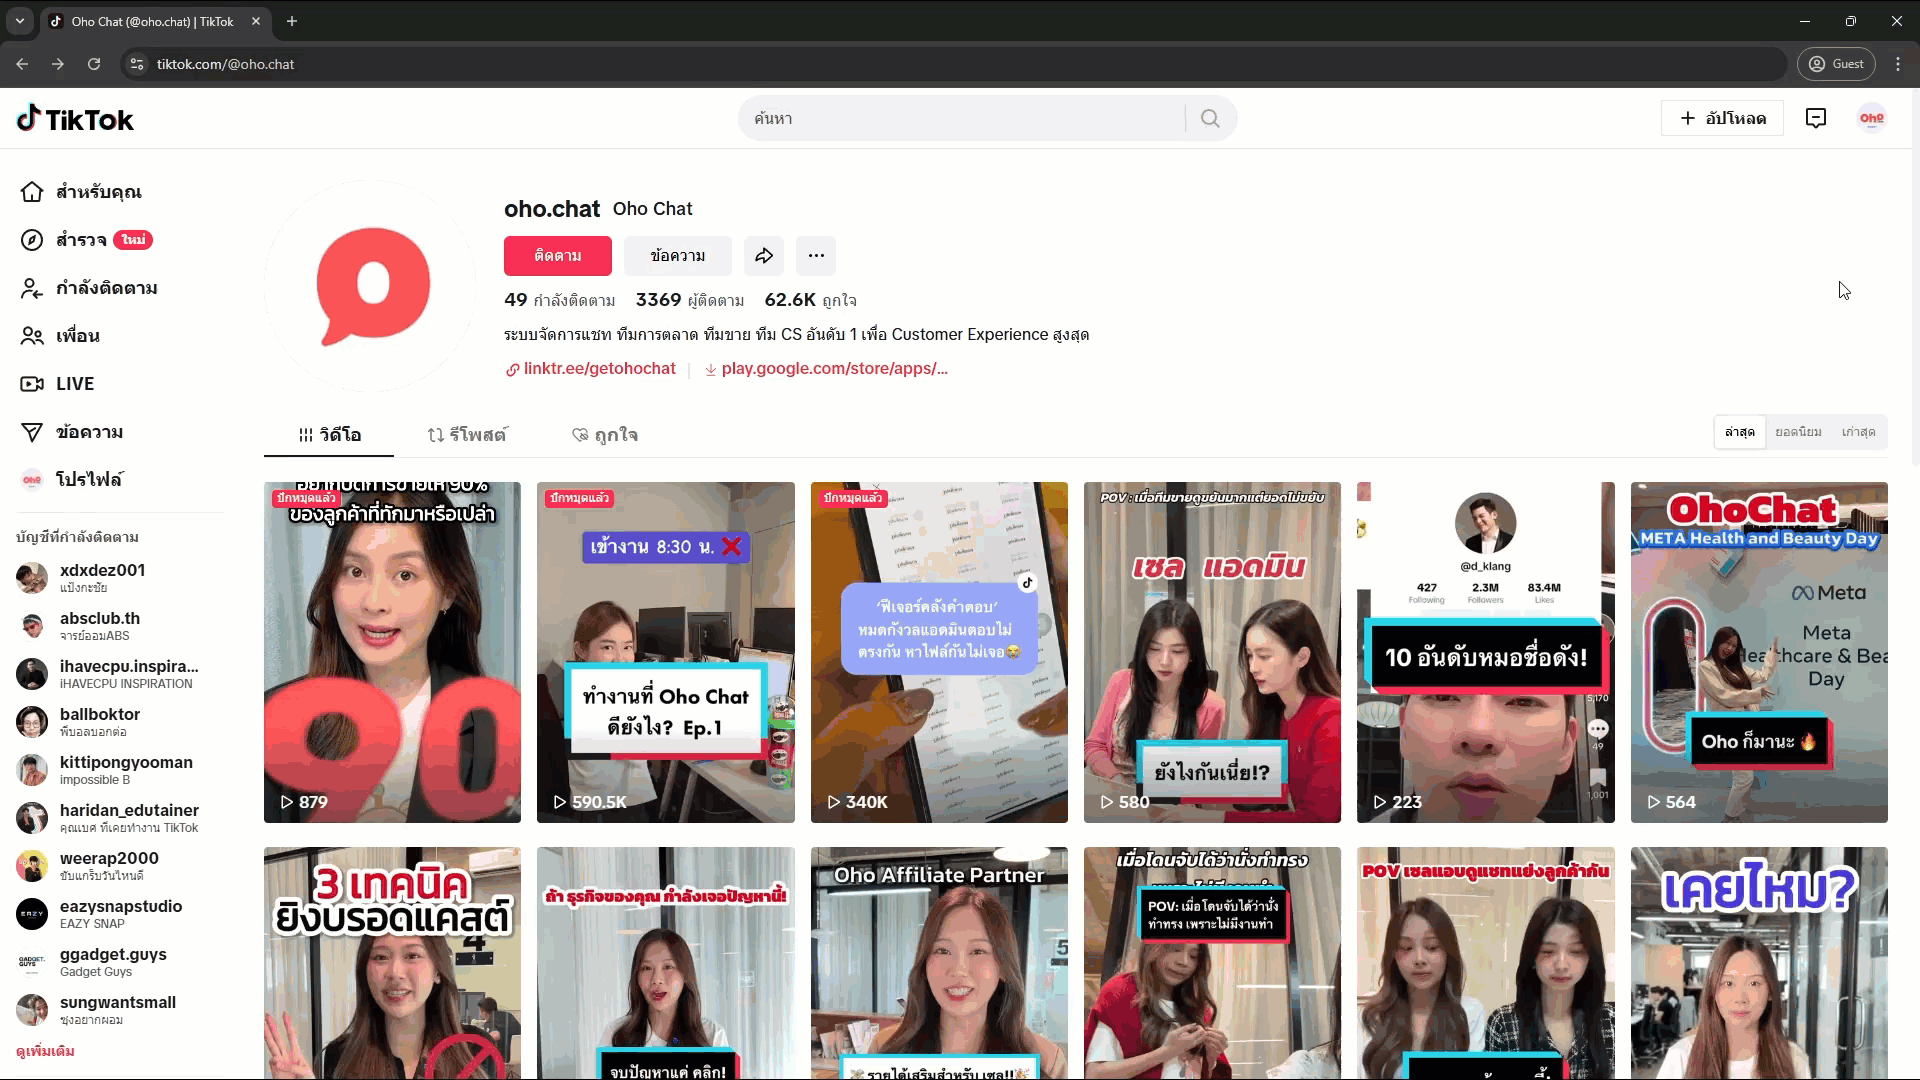This screenshot has width=1920, height=1080.
Task: Open กำลังติดตาม (Following) in sidebar
Action: (89, 287)
